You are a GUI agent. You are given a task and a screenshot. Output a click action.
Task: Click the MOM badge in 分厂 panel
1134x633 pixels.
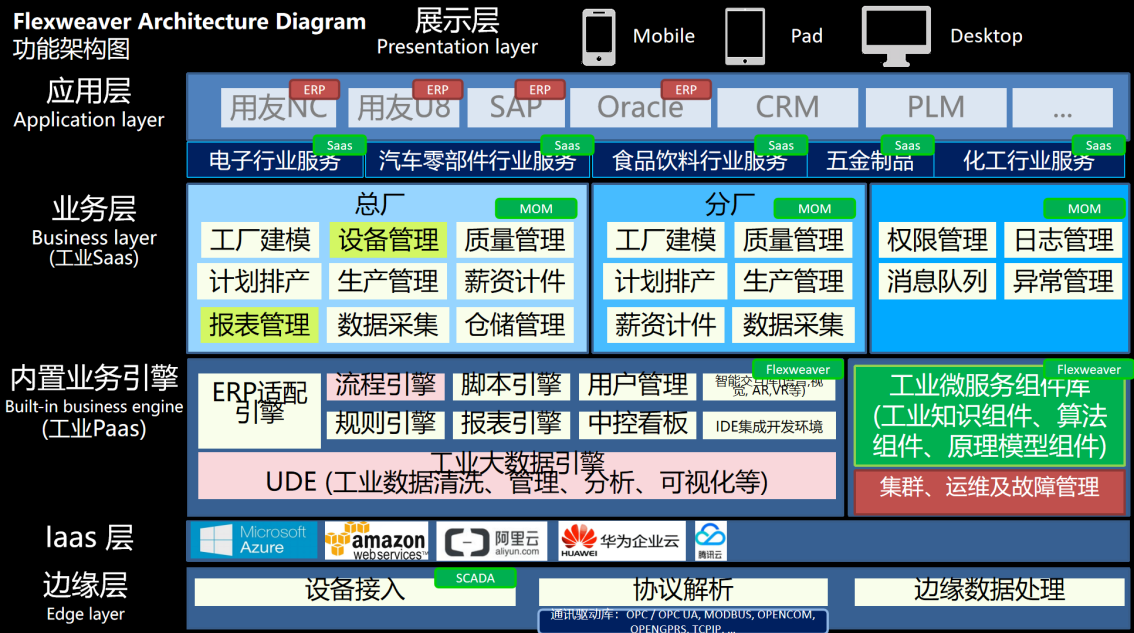tap(814, 208)
